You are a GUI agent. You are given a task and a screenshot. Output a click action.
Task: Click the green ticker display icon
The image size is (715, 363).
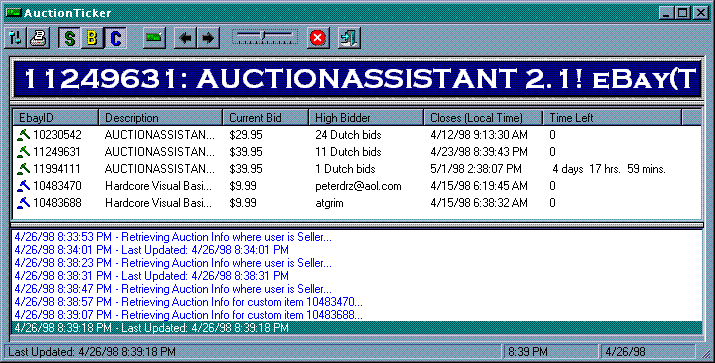(154, 38)
